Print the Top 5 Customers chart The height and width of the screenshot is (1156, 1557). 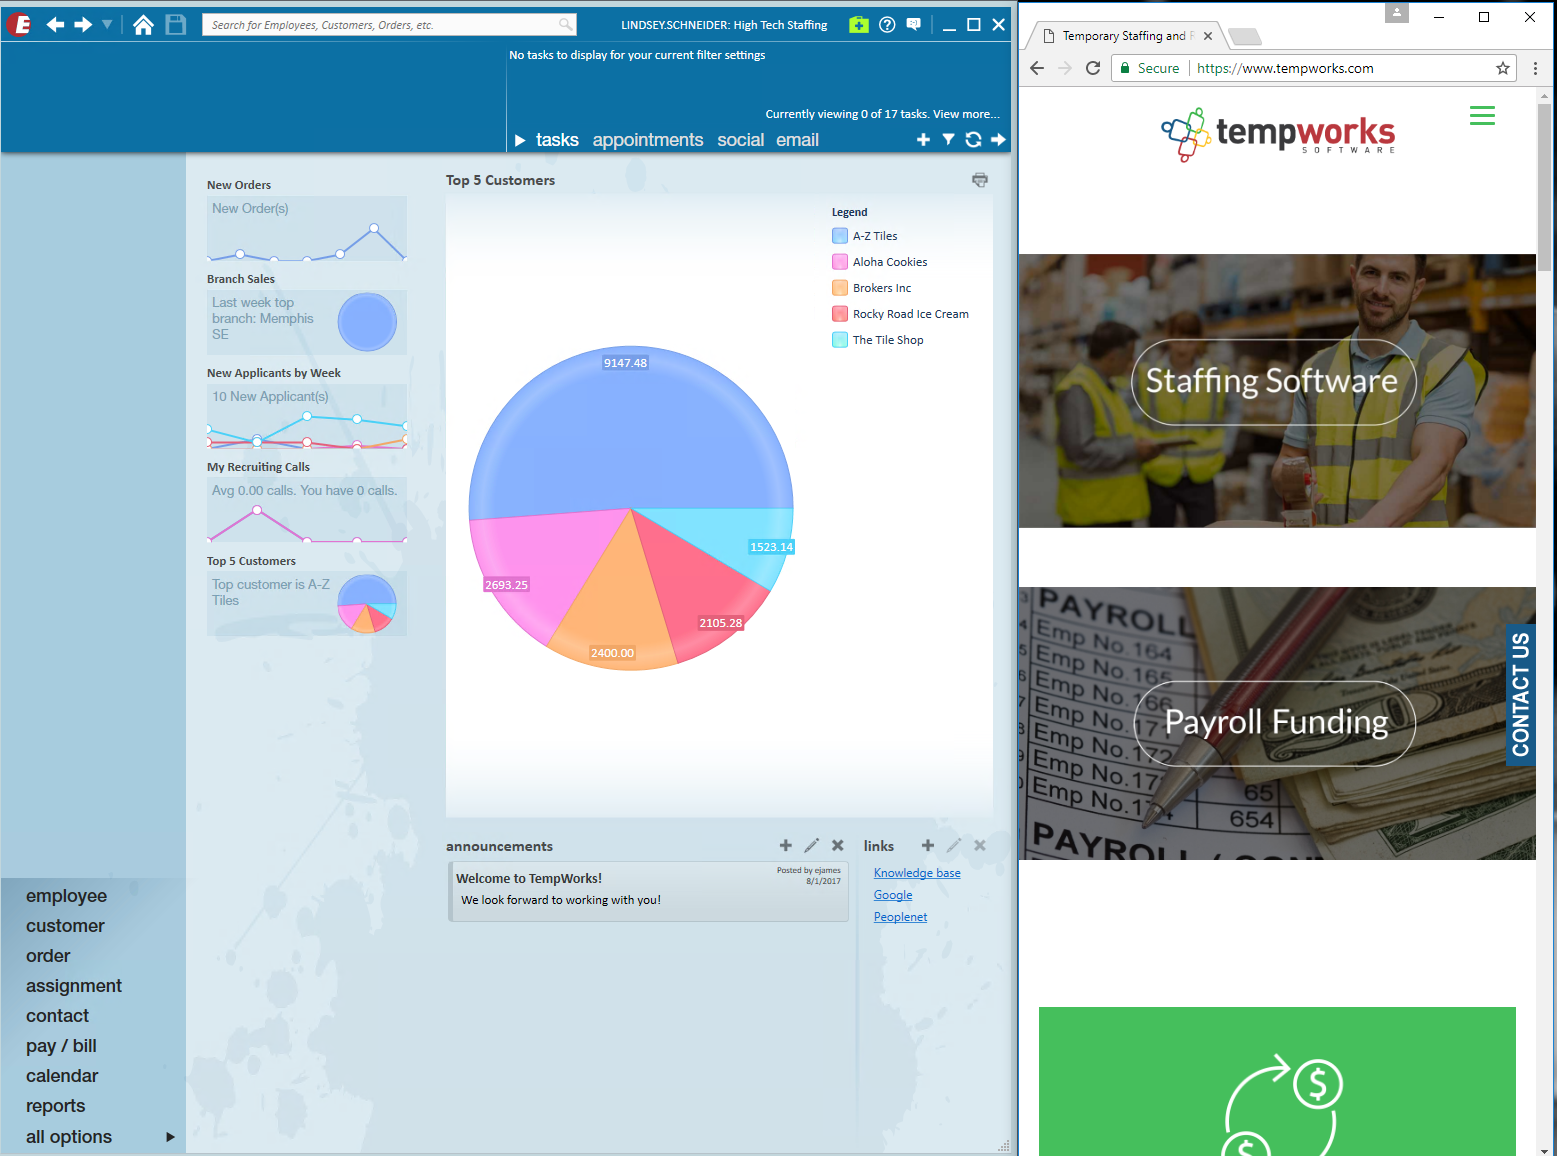980,180
